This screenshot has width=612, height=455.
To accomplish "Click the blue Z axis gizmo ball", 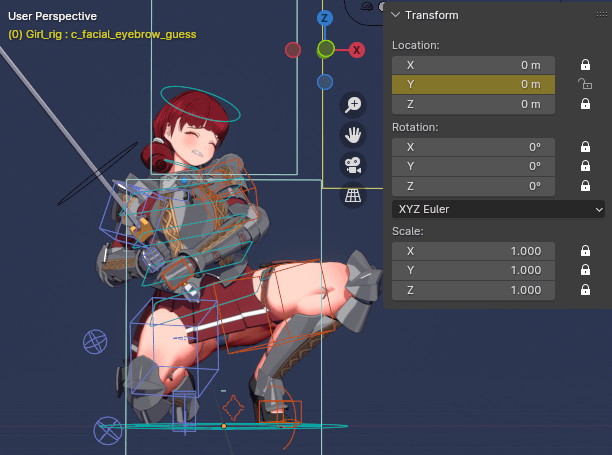I will [x=325, y=18].
